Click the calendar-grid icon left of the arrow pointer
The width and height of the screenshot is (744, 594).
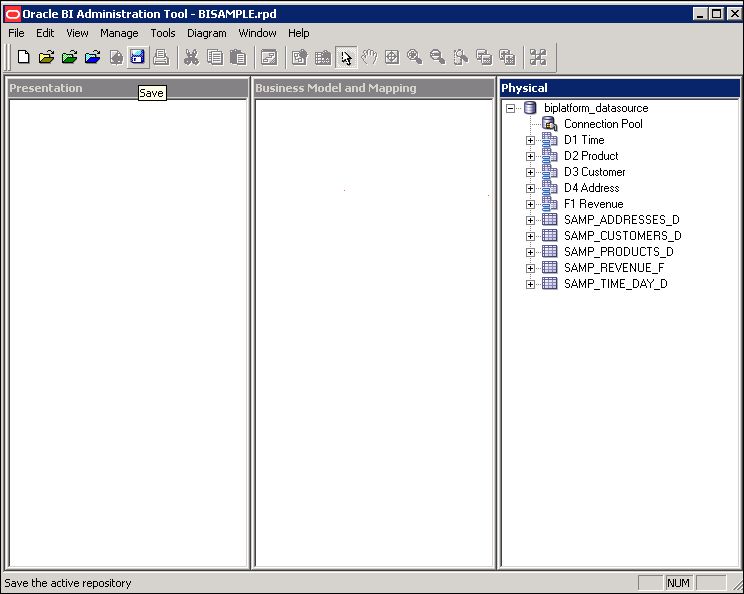pos(323,57)
